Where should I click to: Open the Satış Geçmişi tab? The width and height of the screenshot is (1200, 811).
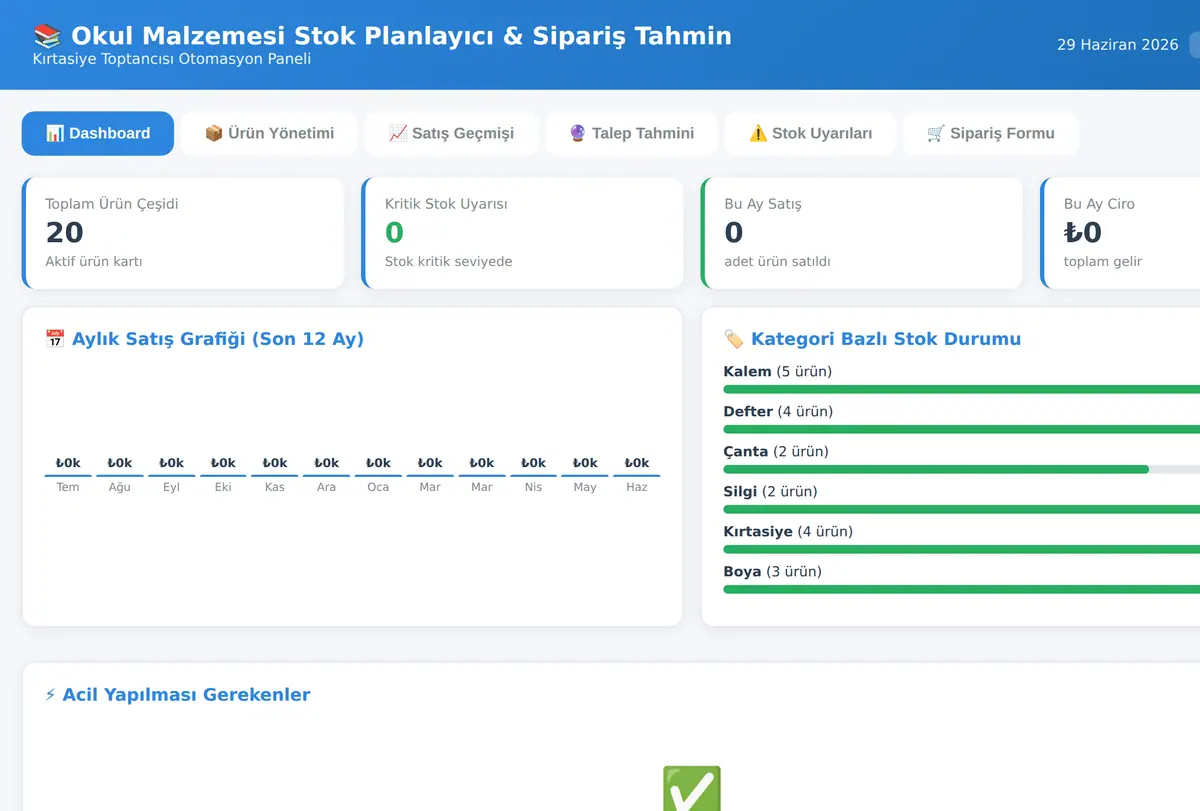[451, 133]
